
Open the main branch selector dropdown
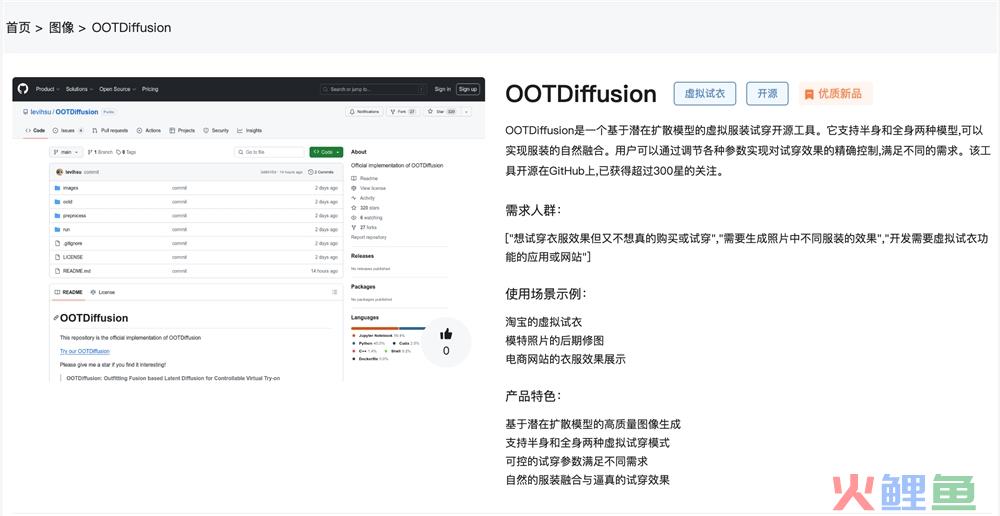coord(66,152)
